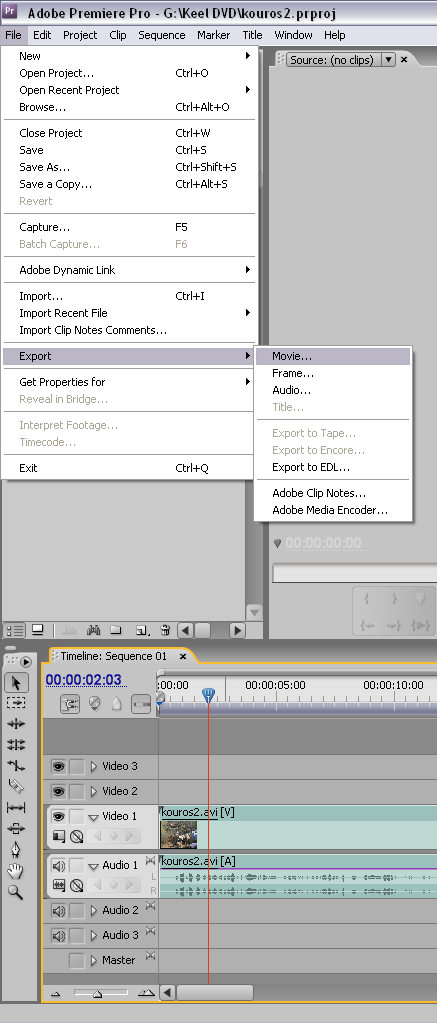Select the Rate Stretch tool
This screenshot has height=1023, width=437.
click(x=16, y=765)
